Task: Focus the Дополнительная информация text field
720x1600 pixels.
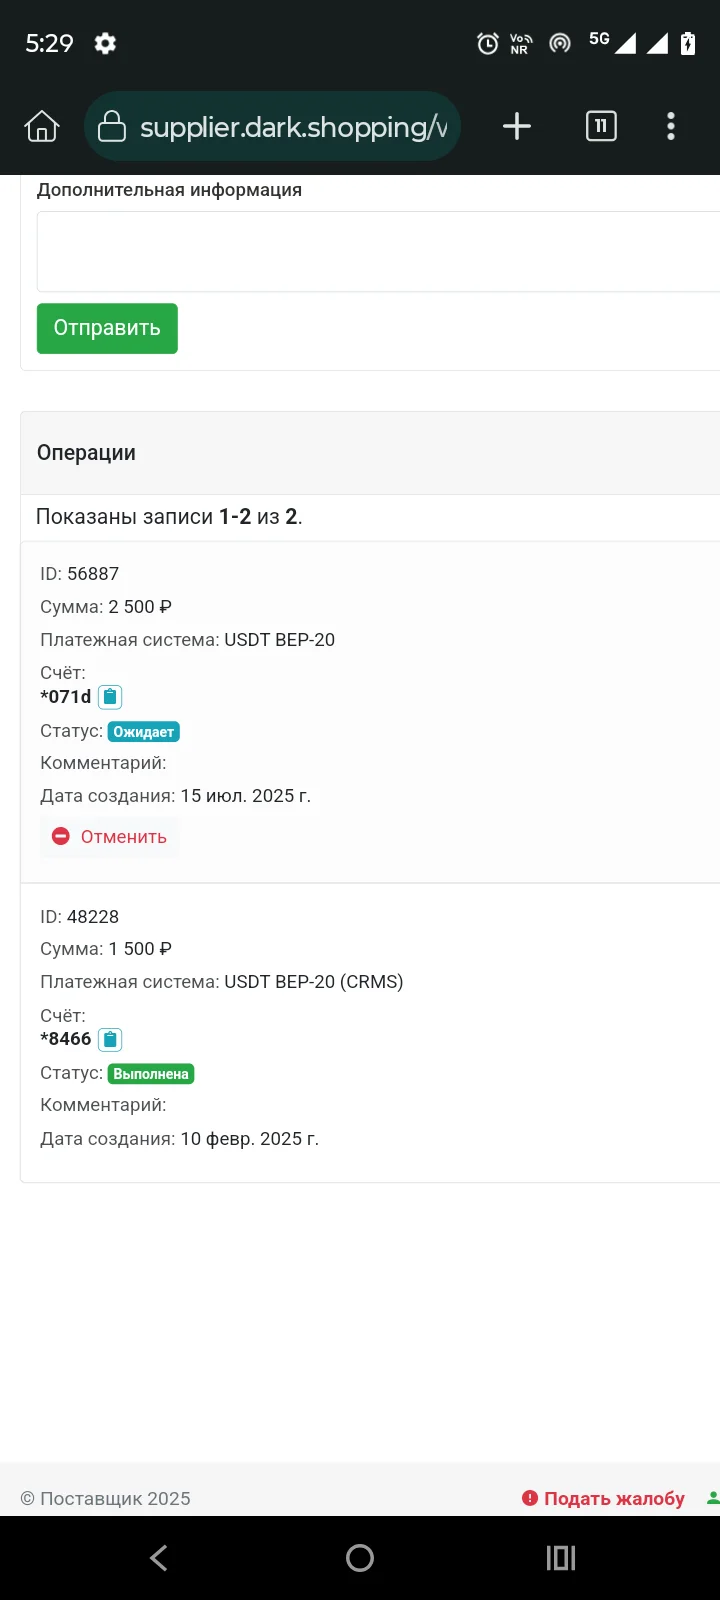Action: pyautogui.click(x=378, y=251)
